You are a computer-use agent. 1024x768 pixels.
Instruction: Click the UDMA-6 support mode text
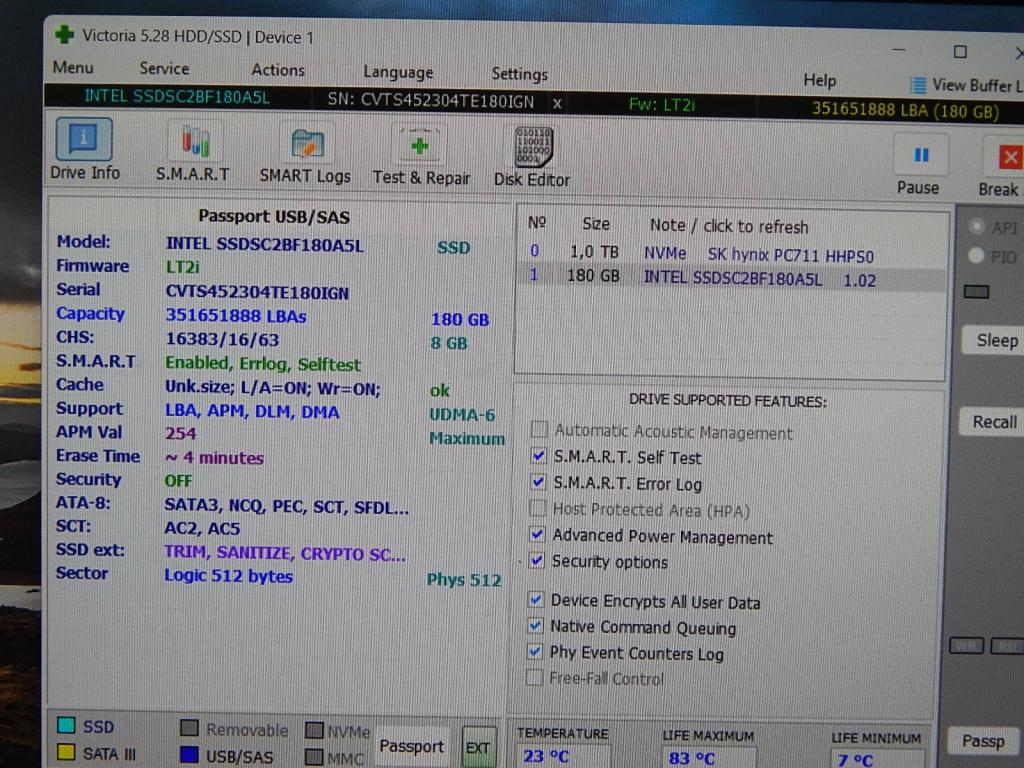point(462,415)
